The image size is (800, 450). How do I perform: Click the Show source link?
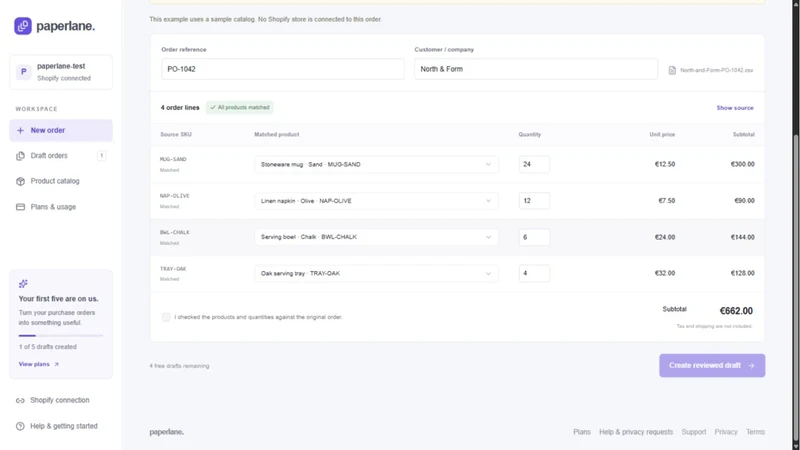[735, 108]
